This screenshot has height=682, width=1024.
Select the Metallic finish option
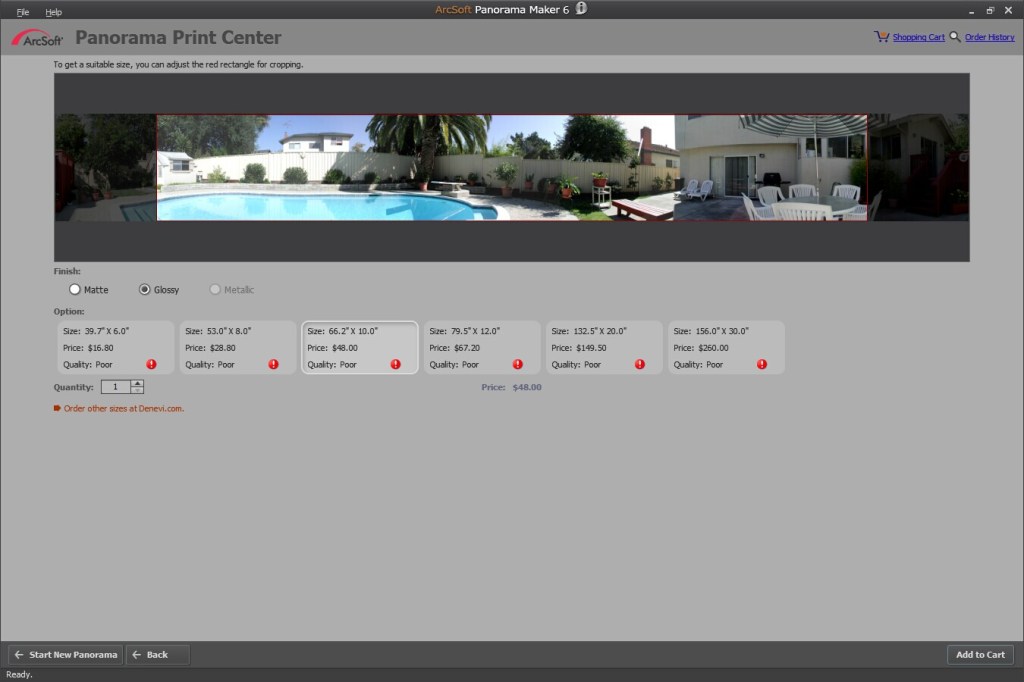[x=214, y=289]
